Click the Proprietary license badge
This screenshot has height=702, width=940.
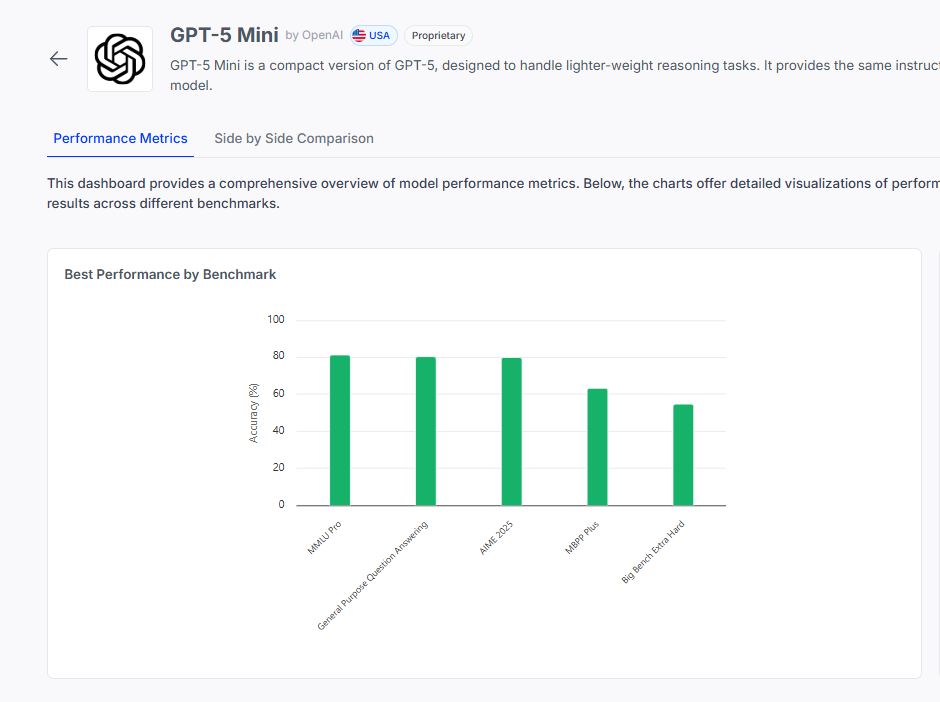(x=438, y=35)
